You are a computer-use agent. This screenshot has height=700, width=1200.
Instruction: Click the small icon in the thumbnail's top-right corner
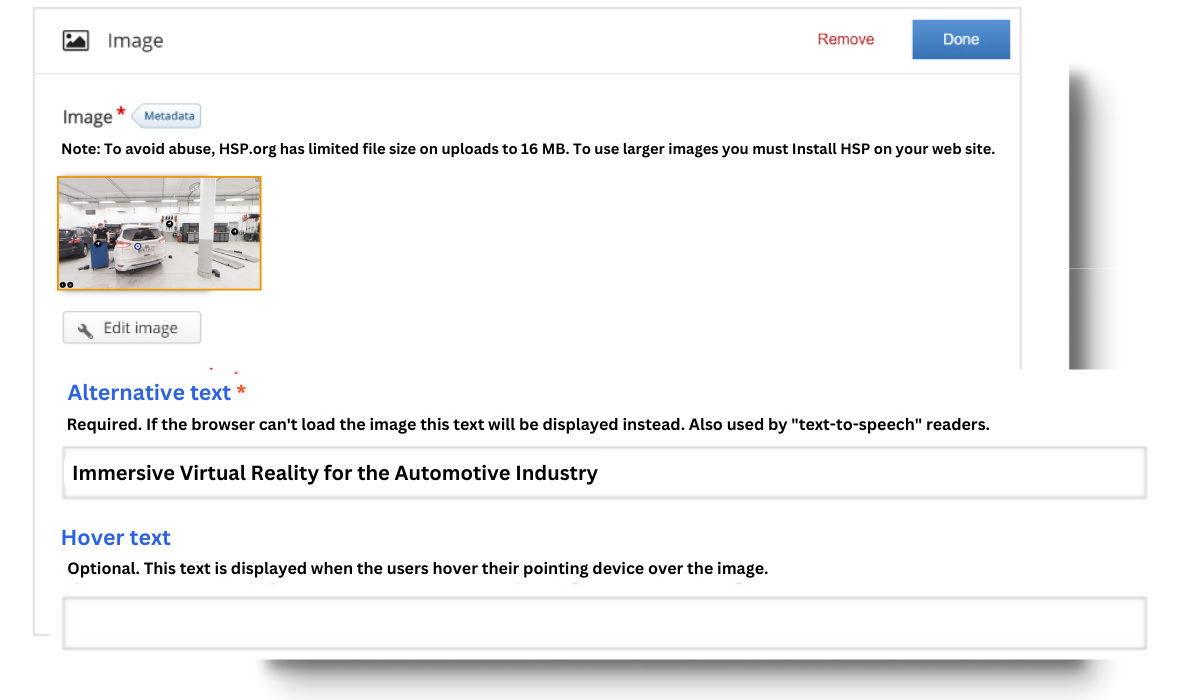(258, 178)
